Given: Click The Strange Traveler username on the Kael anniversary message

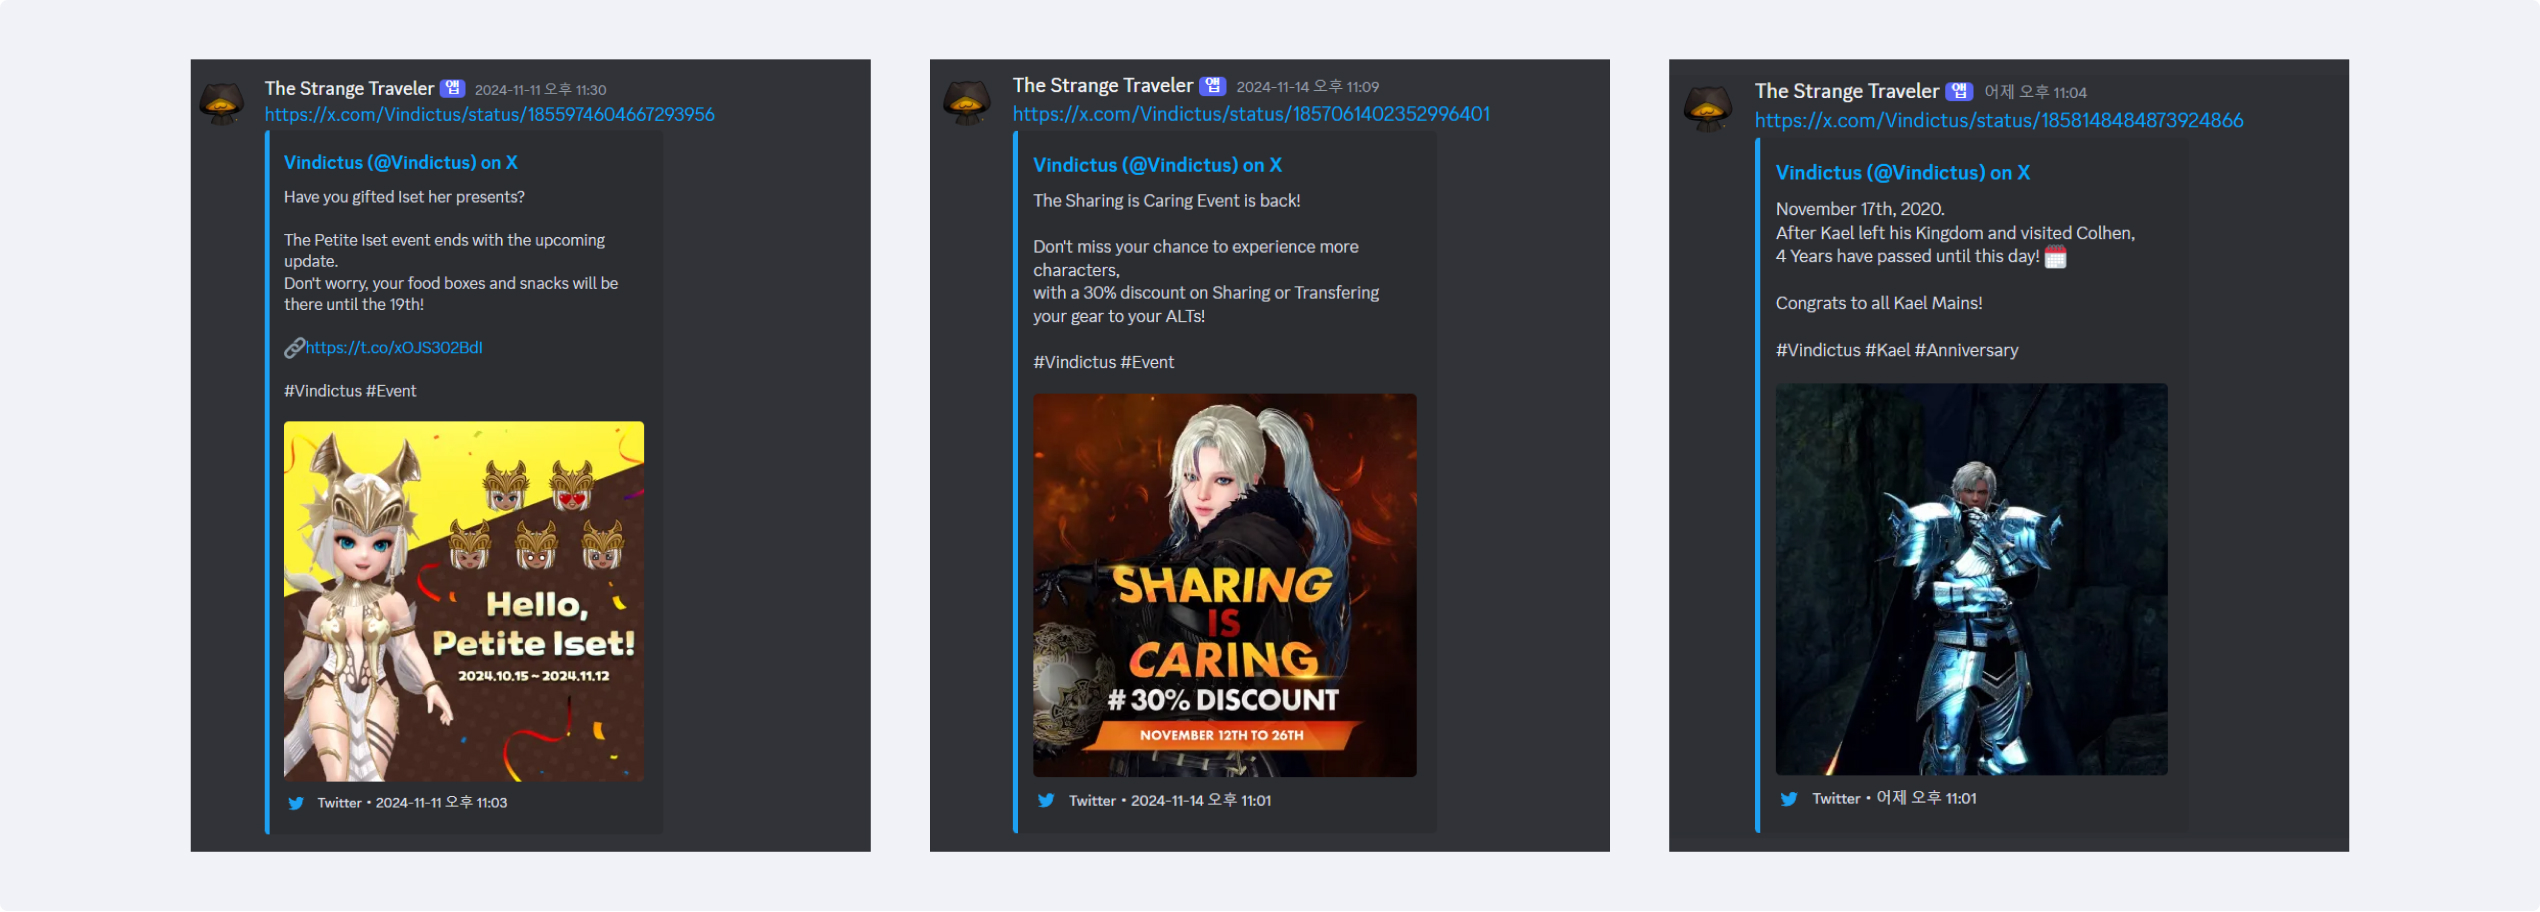Looking at the screenshot, I should click(1846, 92).
